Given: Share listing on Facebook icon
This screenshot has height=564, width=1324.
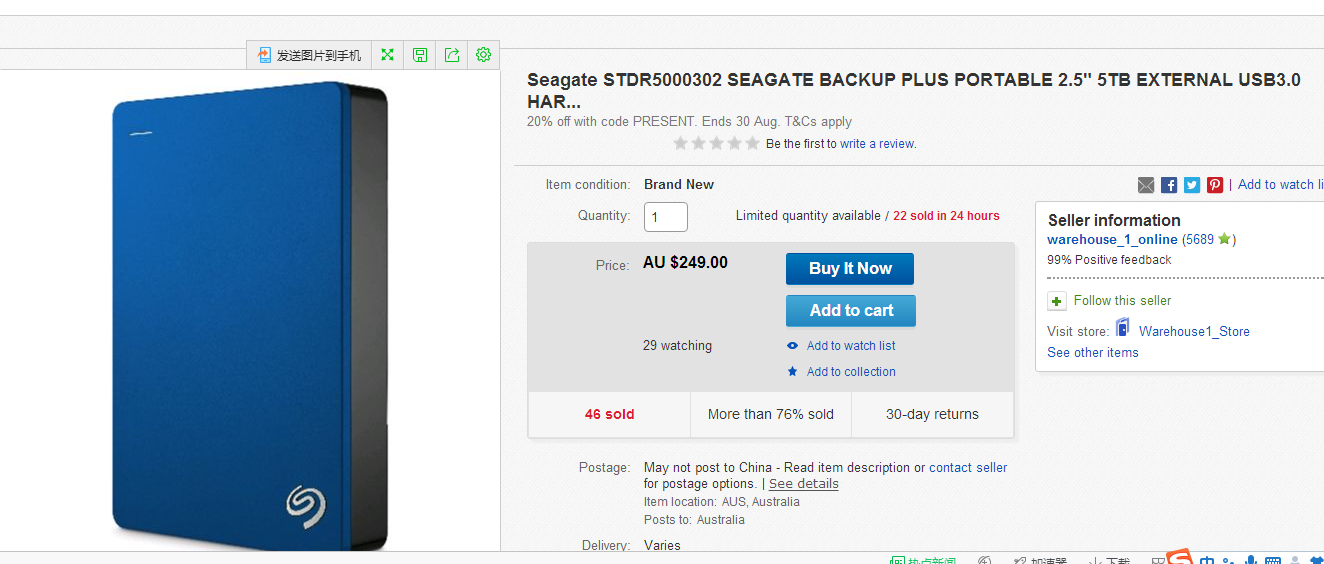Looking at the screenshot, I should [x=1169, y=185].
